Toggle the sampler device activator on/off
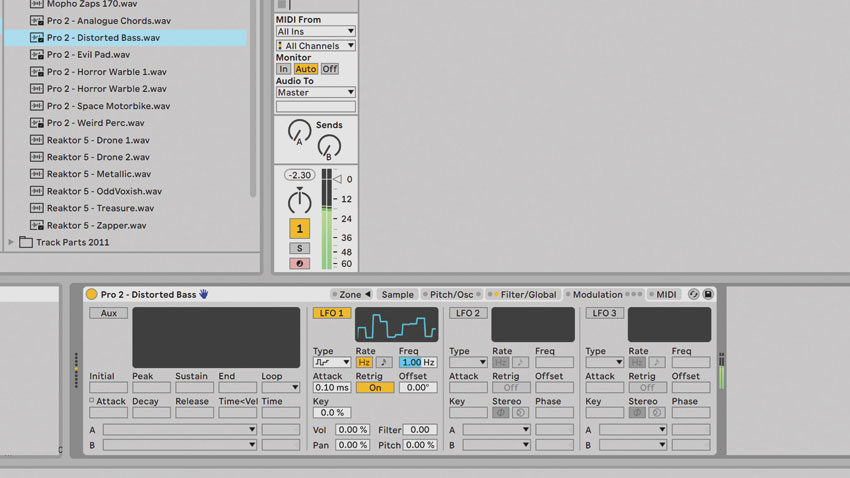This screenshot has height=478, width=850. (91, 294)
